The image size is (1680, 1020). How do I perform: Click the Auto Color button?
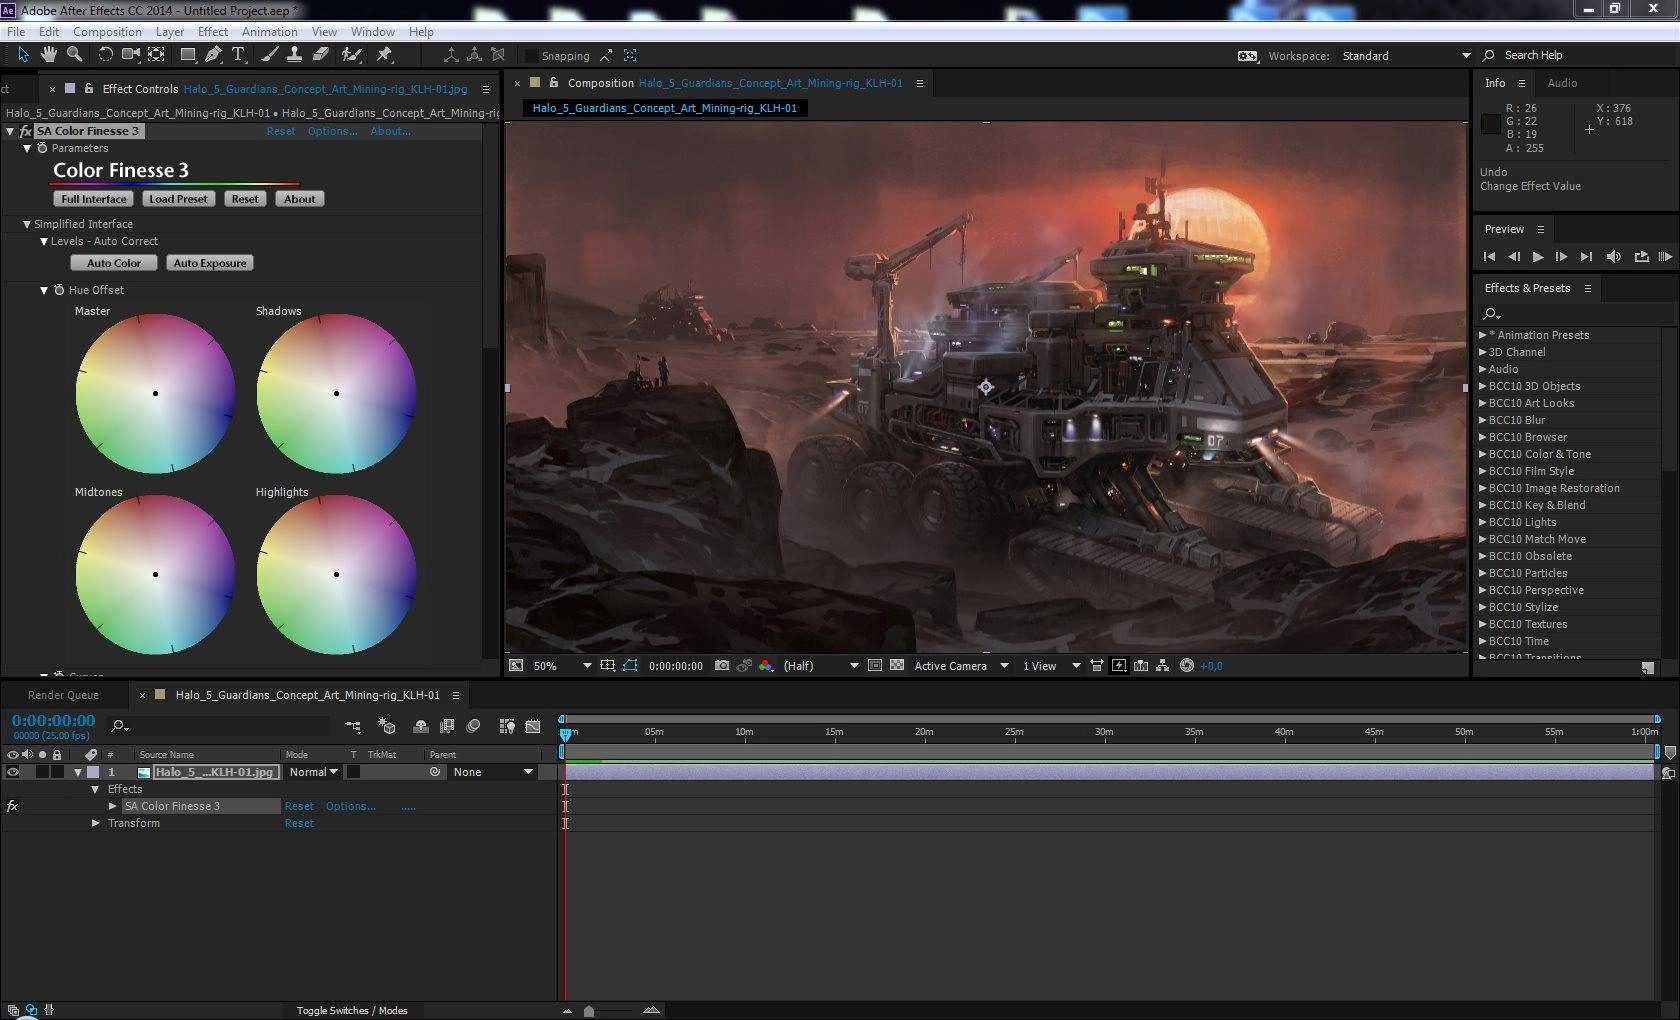[x=114, y=263]
